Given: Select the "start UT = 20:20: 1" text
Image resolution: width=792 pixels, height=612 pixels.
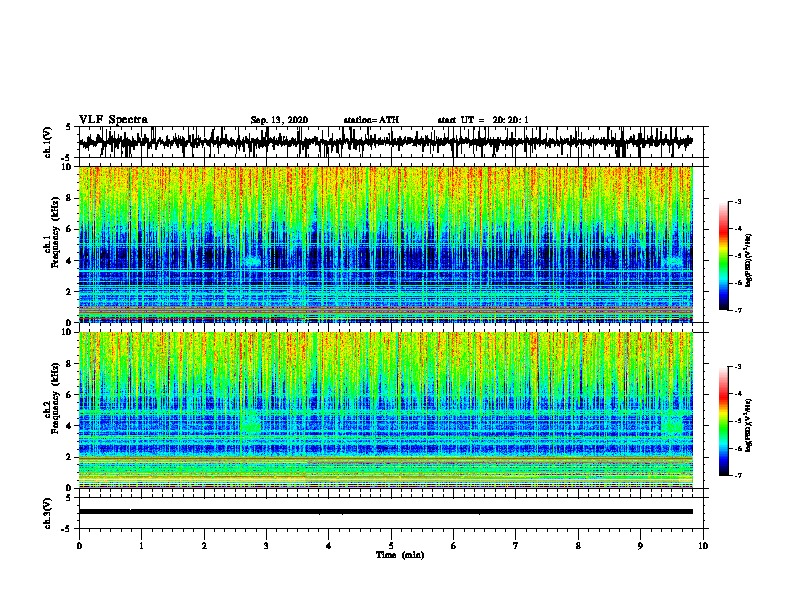Looking at the screenshot, I should click(x=483, y=120).
